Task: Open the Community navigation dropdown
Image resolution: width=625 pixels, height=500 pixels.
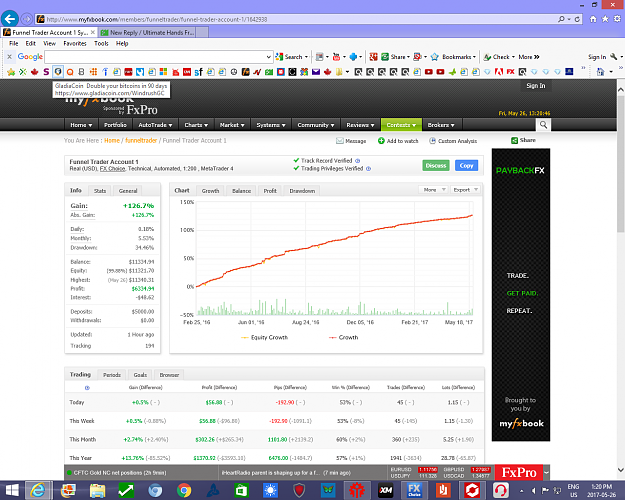Action: 316,125
